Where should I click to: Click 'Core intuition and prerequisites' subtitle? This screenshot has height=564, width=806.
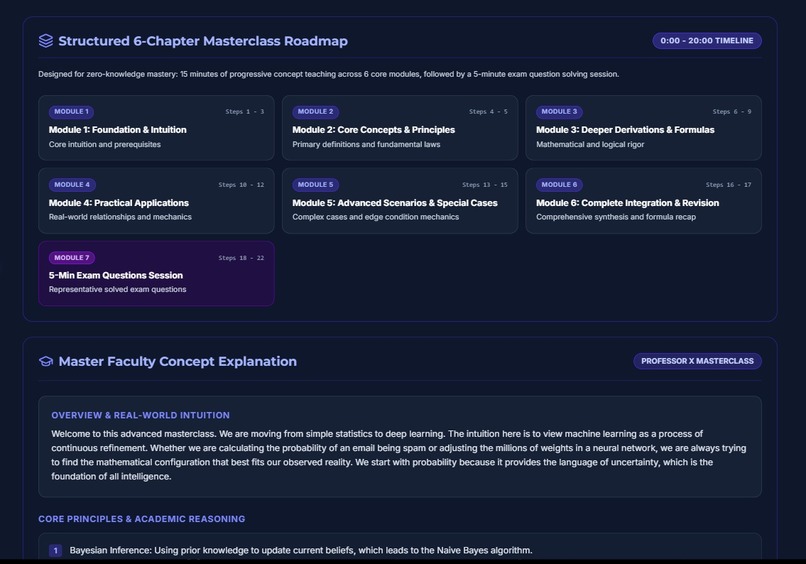click(105, 144)
